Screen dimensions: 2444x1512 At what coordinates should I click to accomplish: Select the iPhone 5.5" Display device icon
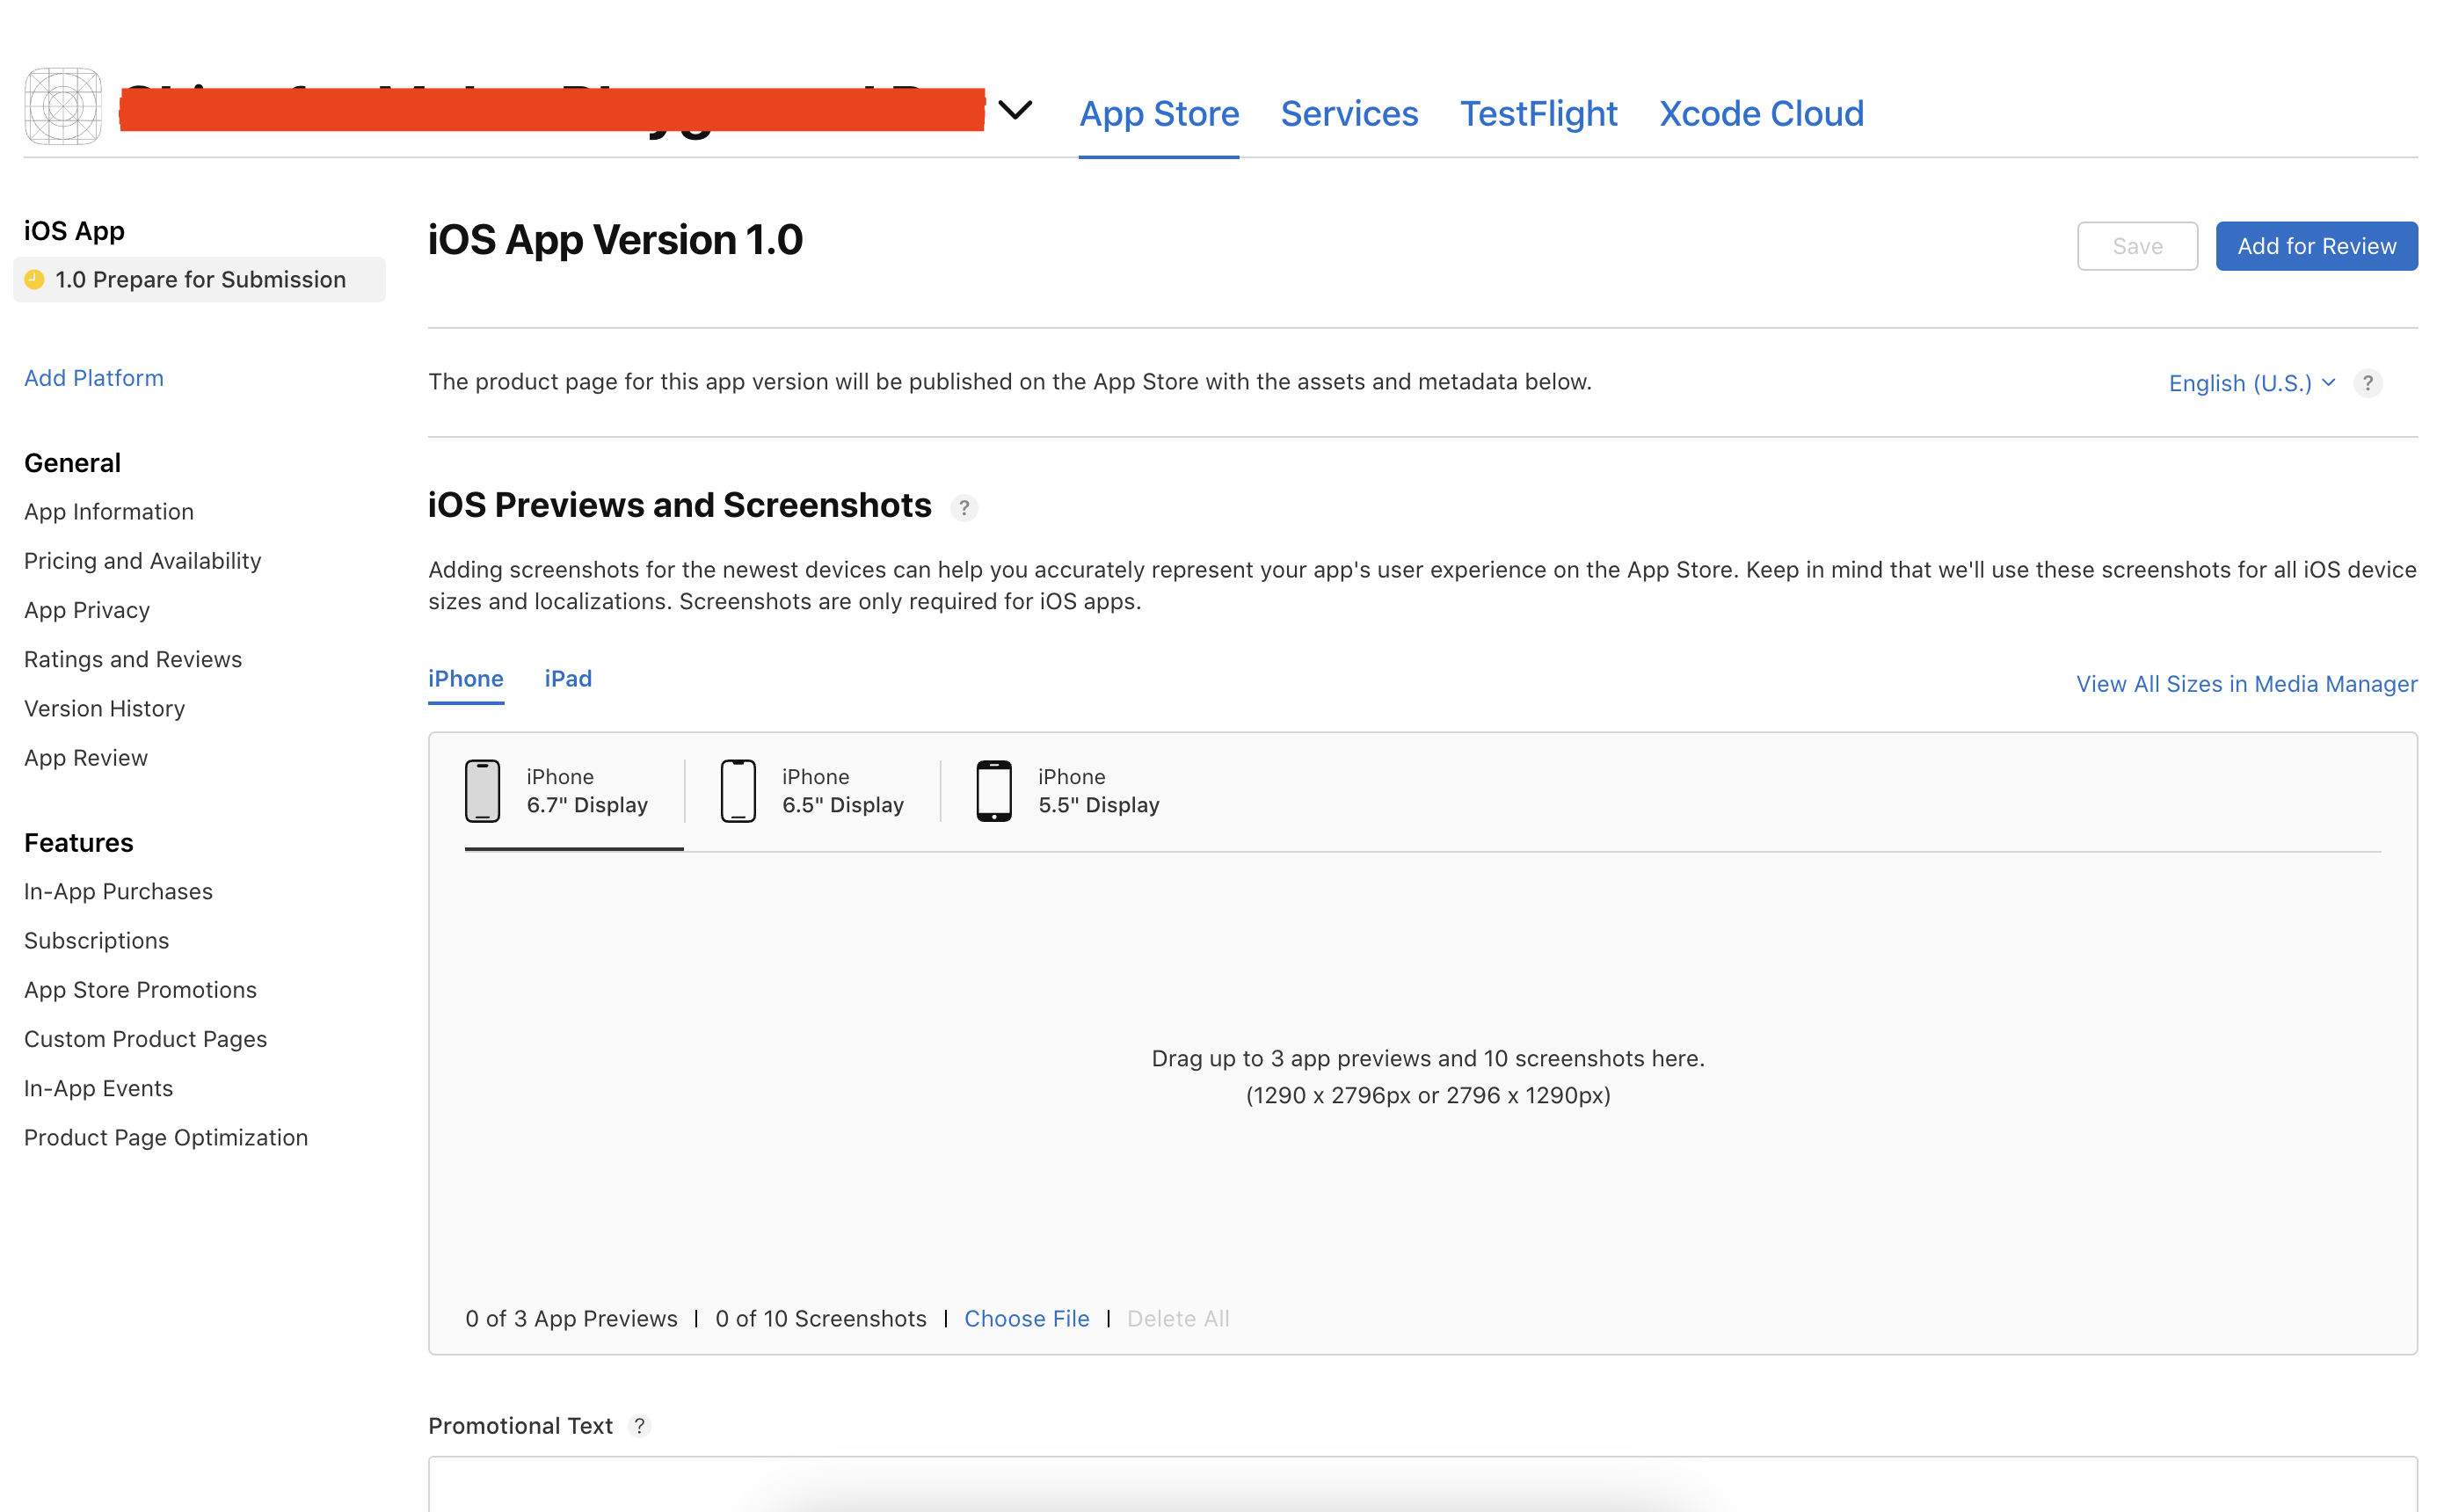click(x=993, y=791)
